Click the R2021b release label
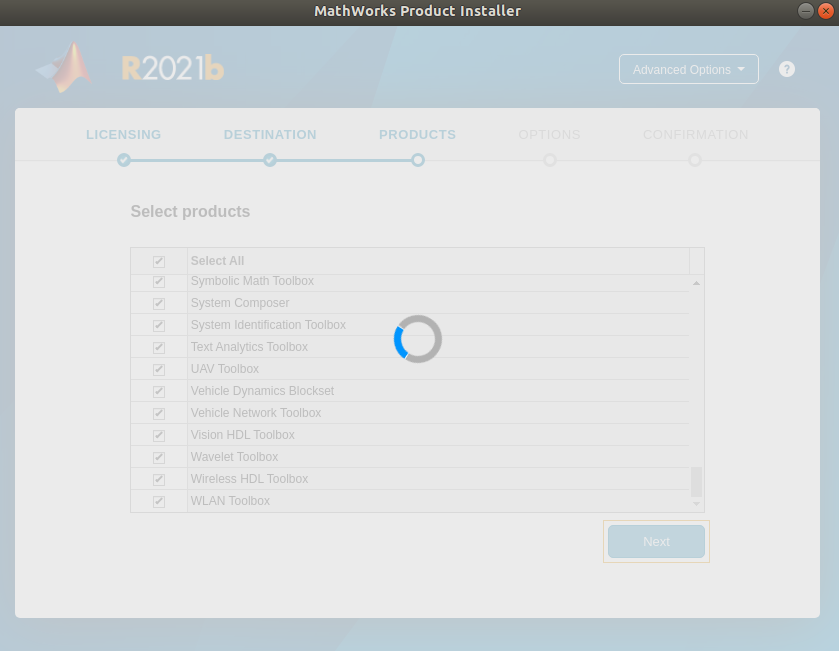839x651 pixels. (x=172, y=68)
